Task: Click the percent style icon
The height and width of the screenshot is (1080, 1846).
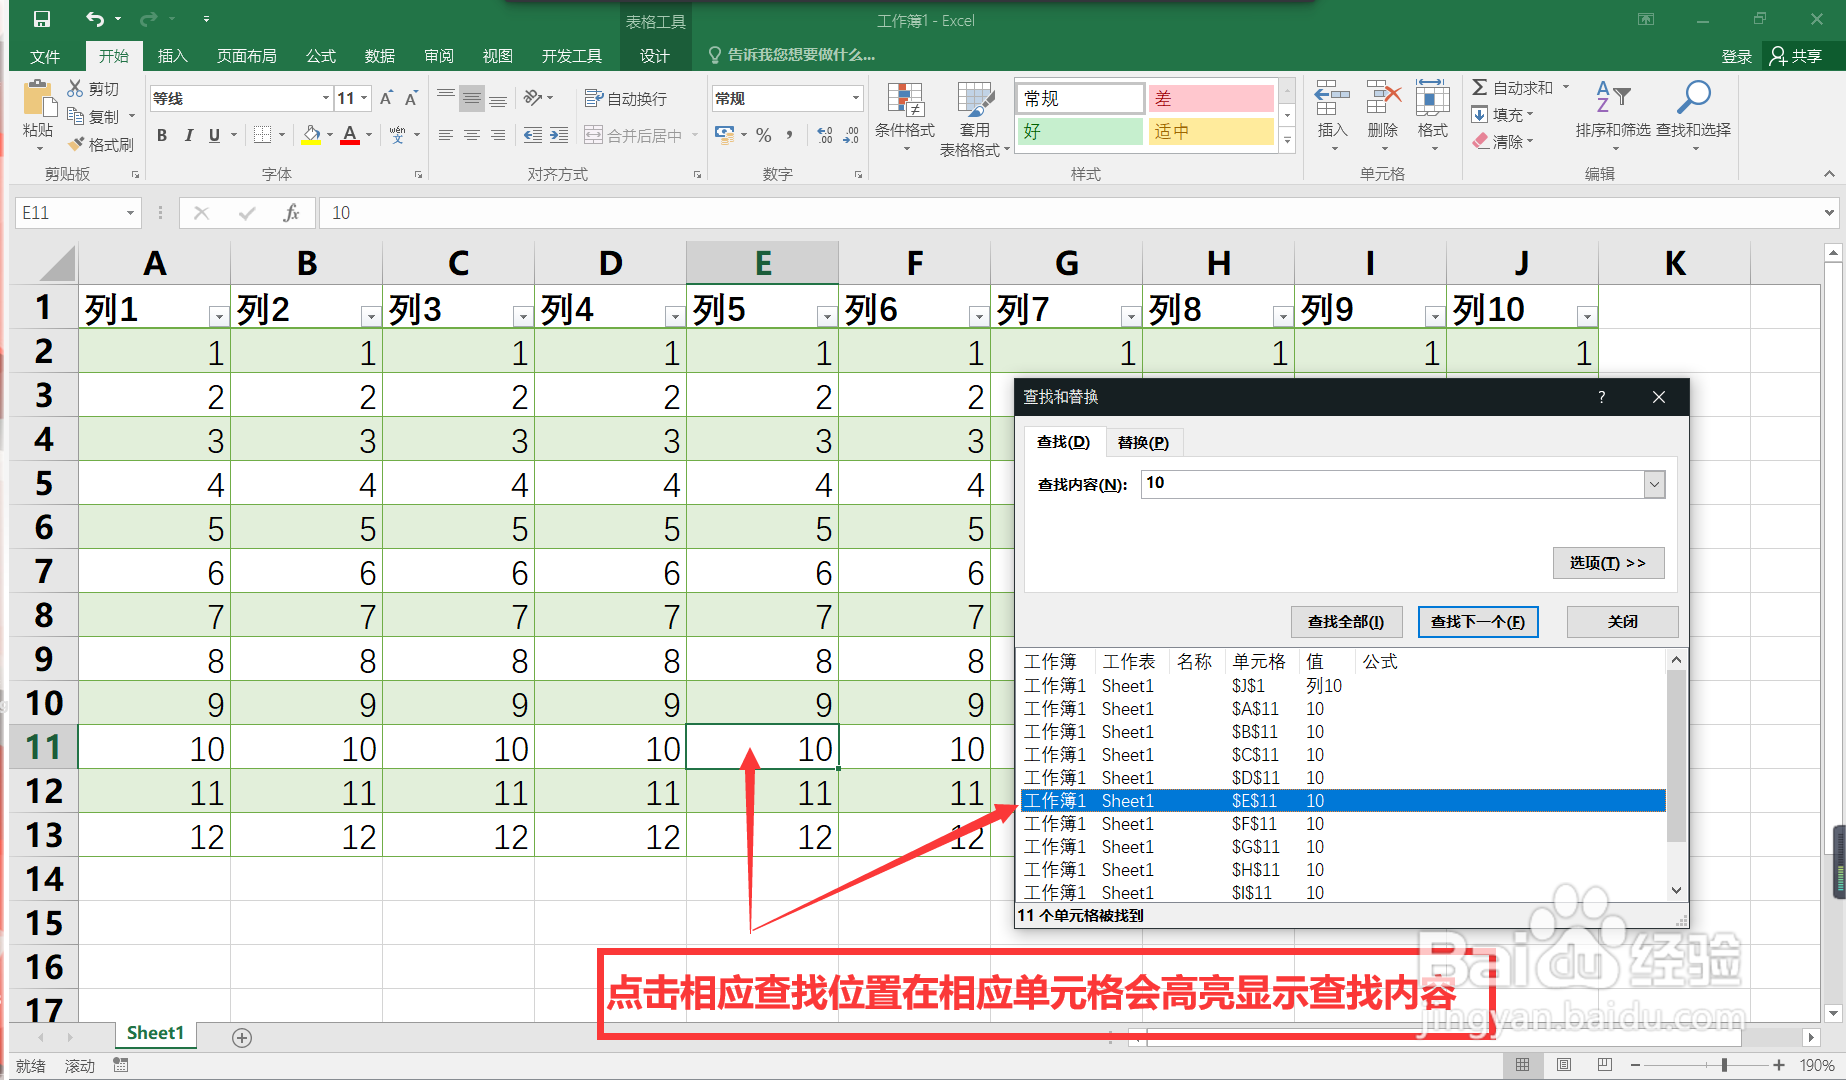Action: pyautogui.click(x=764, y=135)
